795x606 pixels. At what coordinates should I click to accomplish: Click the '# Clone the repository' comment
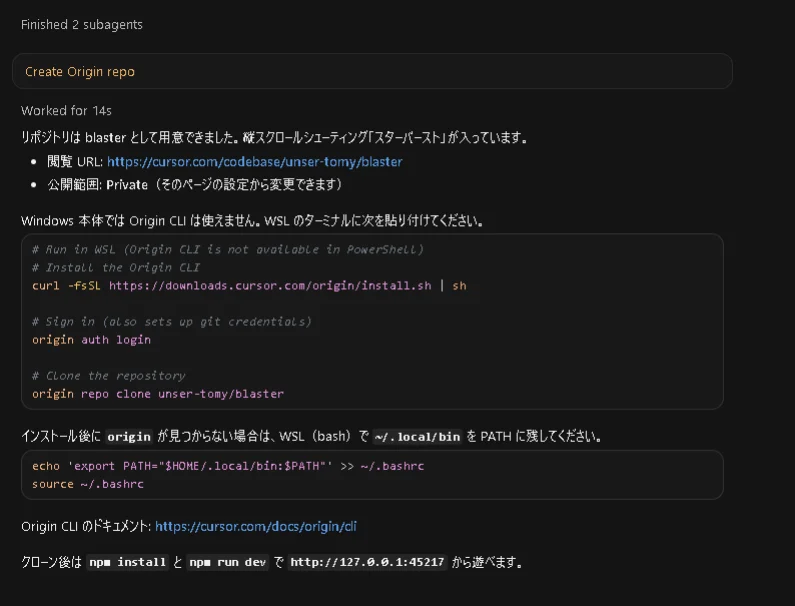tap(109, 376)
